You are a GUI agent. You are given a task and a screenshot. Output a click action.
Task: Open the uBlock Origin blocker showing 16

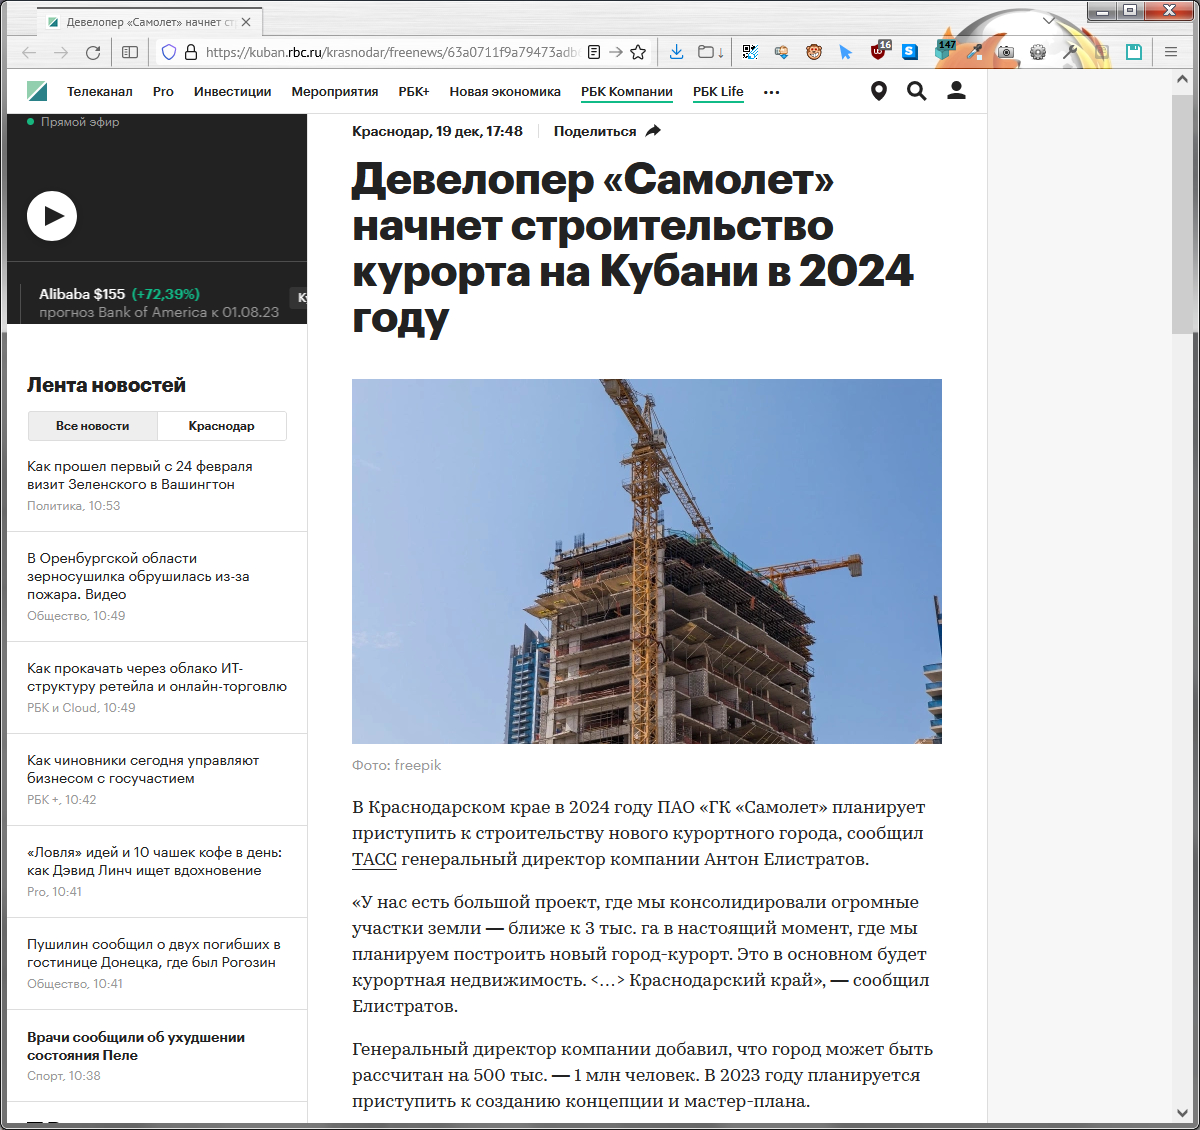click(x=879, y=51)
